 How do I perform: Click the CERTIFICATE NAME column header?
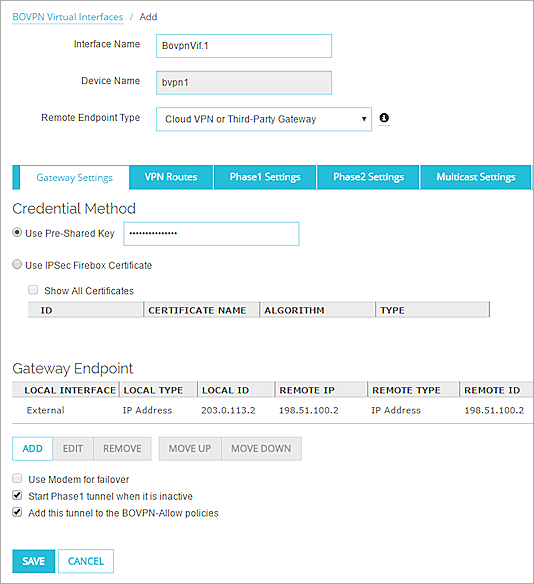click(x=201, y=310)
